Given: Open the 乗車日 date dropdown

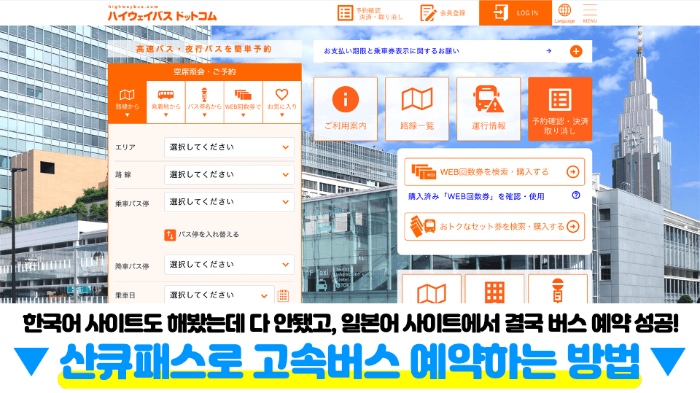Looking at the screenshot, I should point(219,295).
